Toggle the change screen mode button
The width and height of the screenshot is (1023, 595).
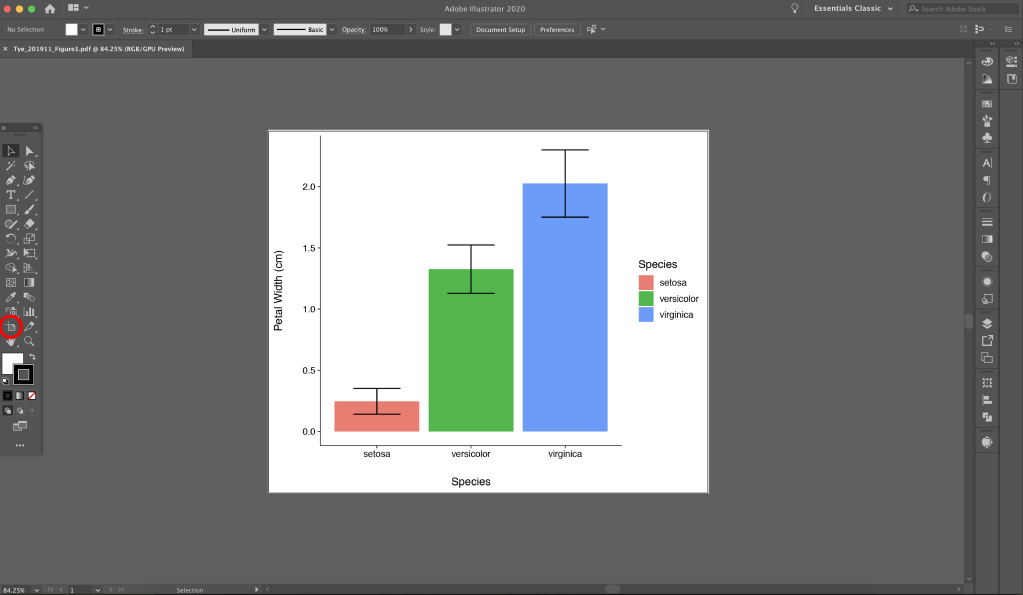click(x=19, y=426)
